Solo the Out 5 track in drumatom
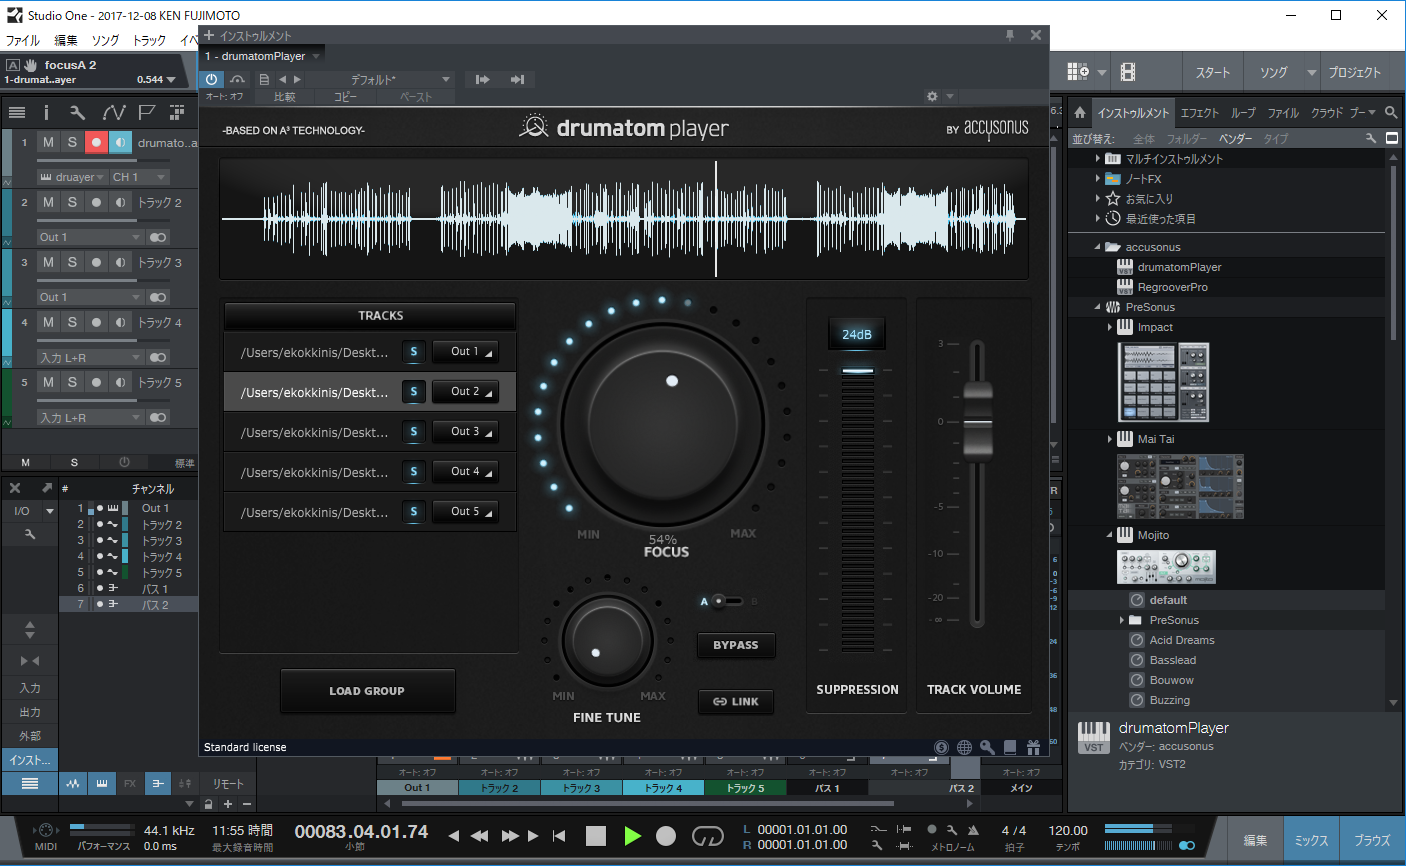 click(414, 512)
